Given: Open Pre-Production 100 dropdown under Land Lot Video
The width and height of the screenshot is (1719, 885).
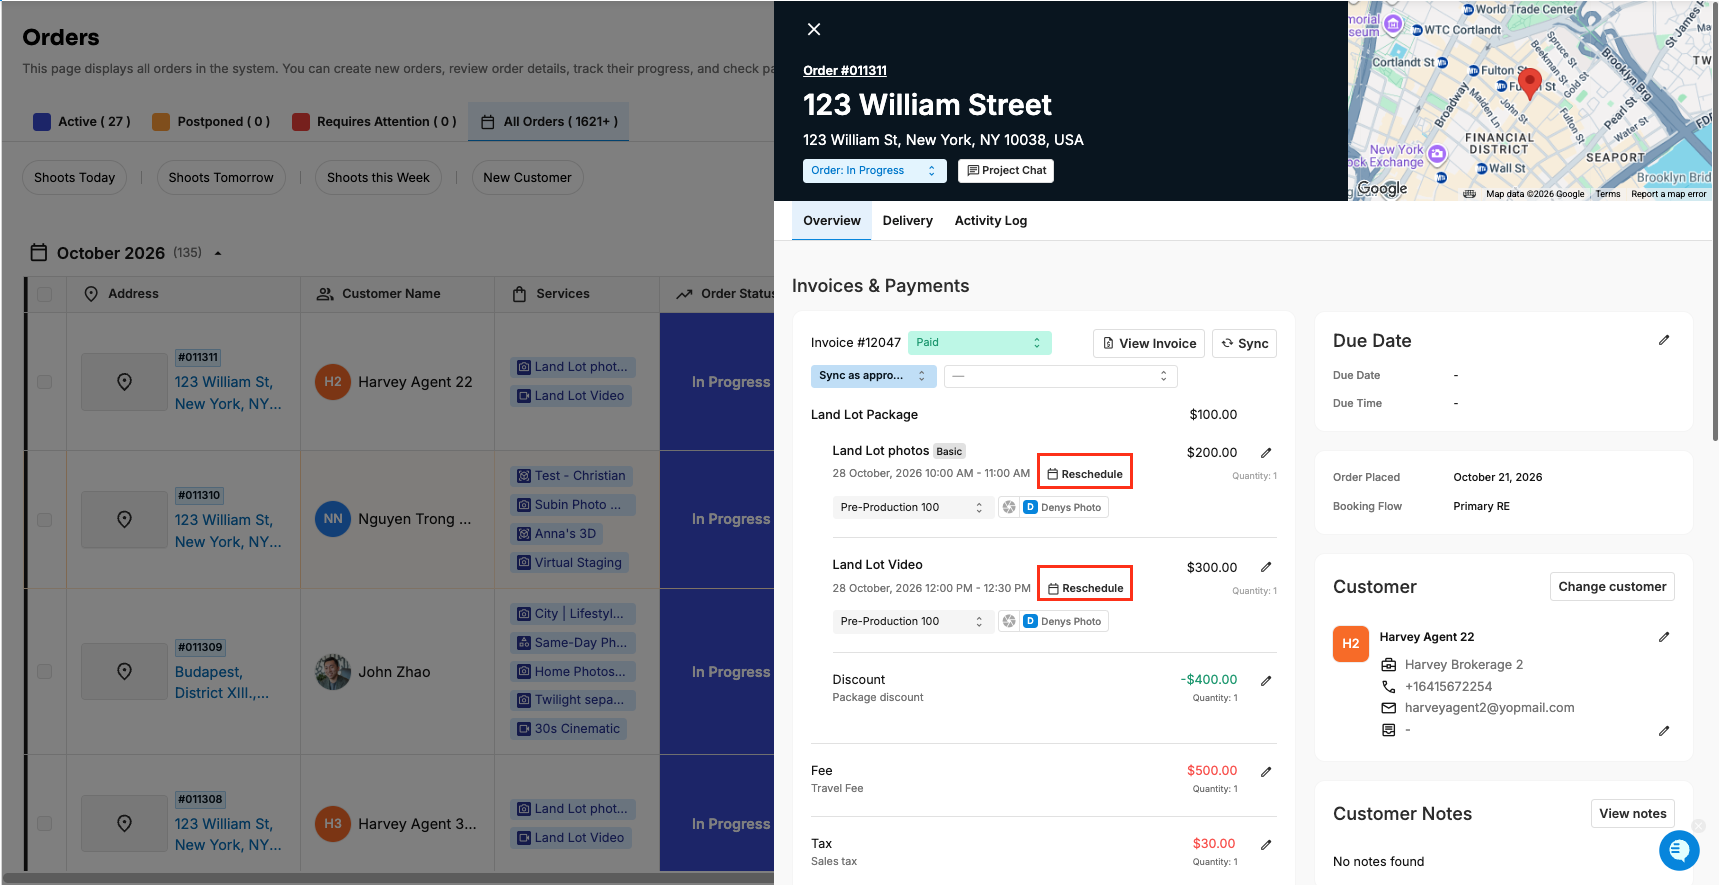Looking at the screenshot, I should [x=913, y=621].
